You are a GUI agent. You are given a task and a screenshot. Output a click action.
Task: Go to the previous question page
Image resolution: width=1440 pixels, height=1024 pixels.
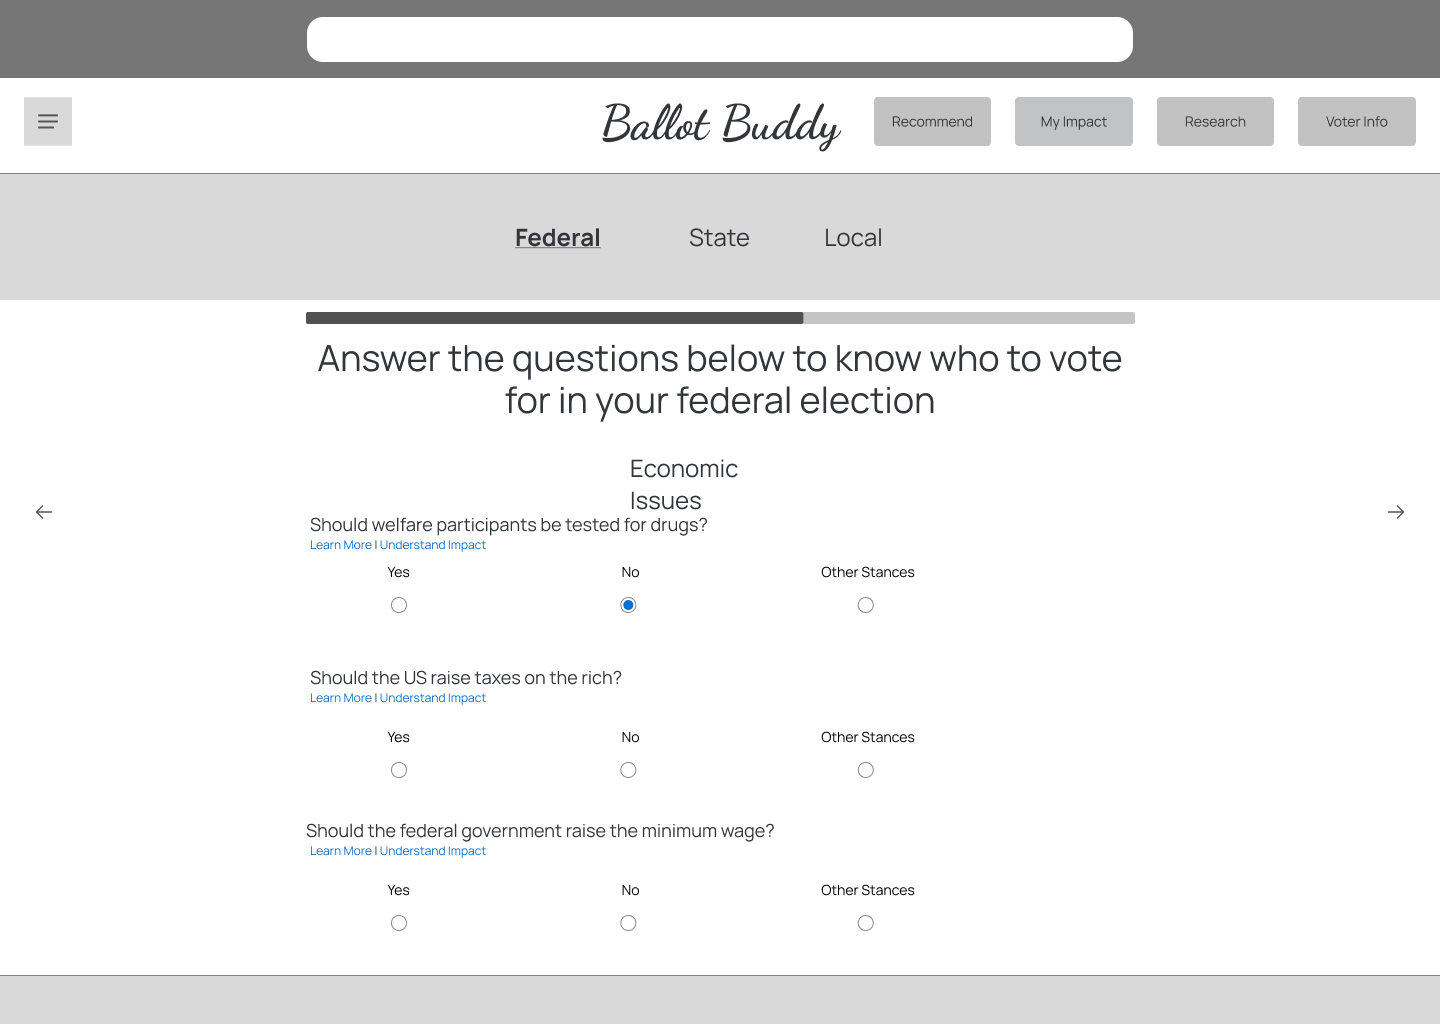43,511
